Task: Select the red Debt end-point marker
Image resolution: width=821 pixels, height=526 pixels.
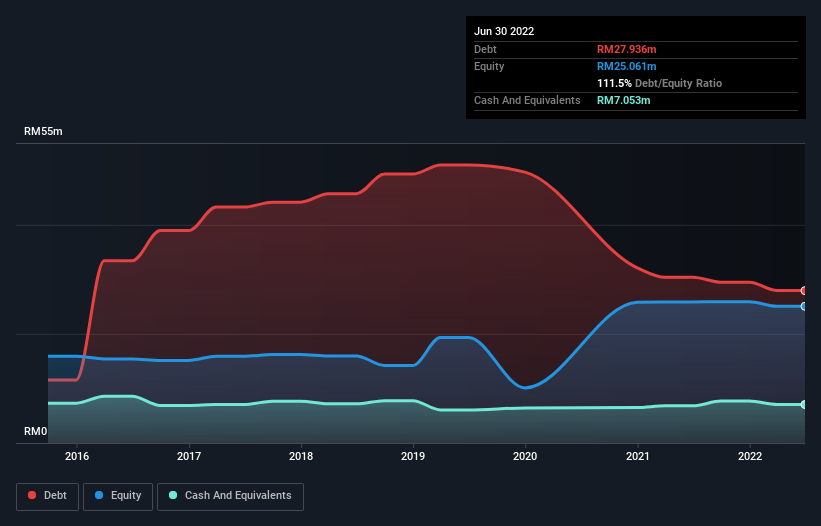Action: (x=804, y=290)
